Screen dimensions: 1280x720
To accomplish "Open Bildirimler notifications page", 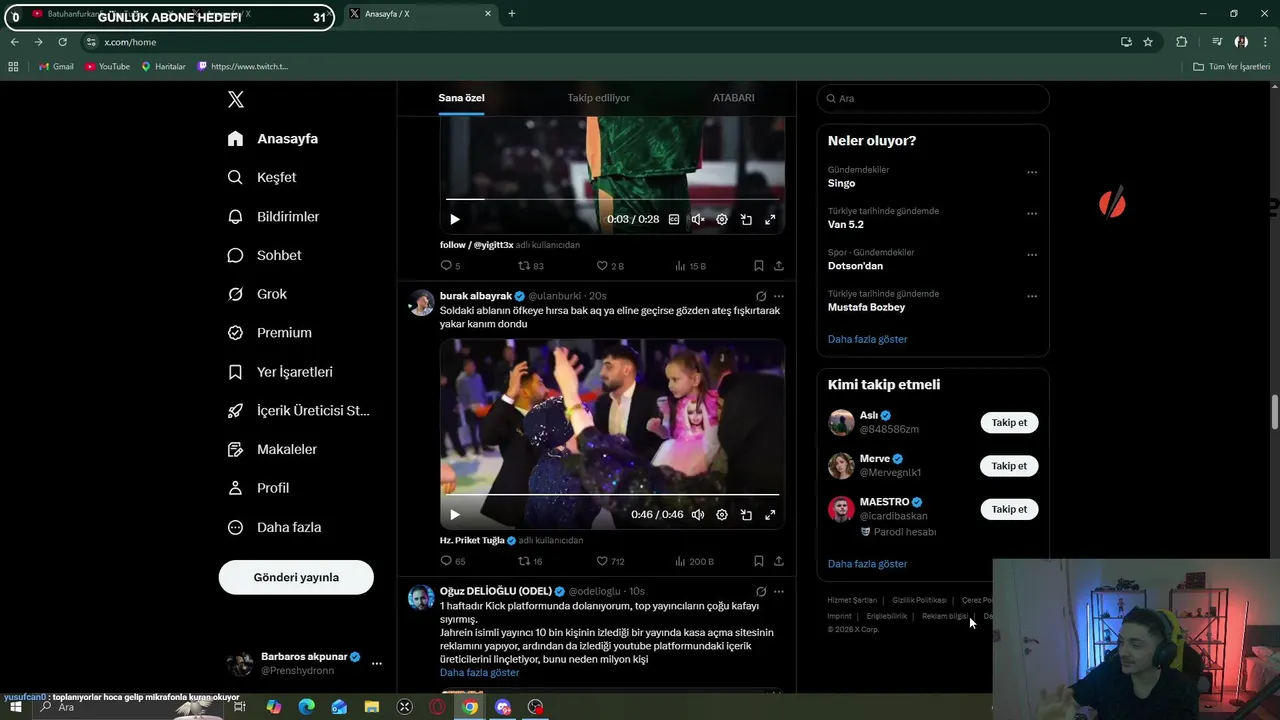I will pos(273,216).
